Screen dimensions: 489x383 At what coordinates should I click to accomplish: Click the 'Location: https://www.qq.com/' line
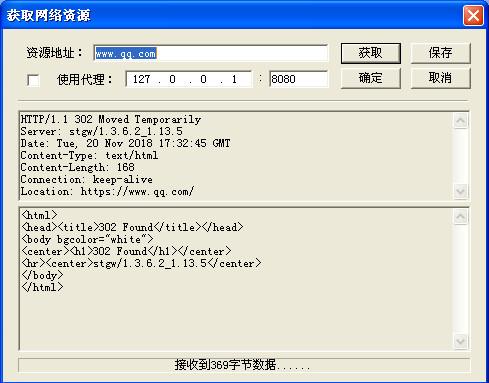[x=107, y=191]
